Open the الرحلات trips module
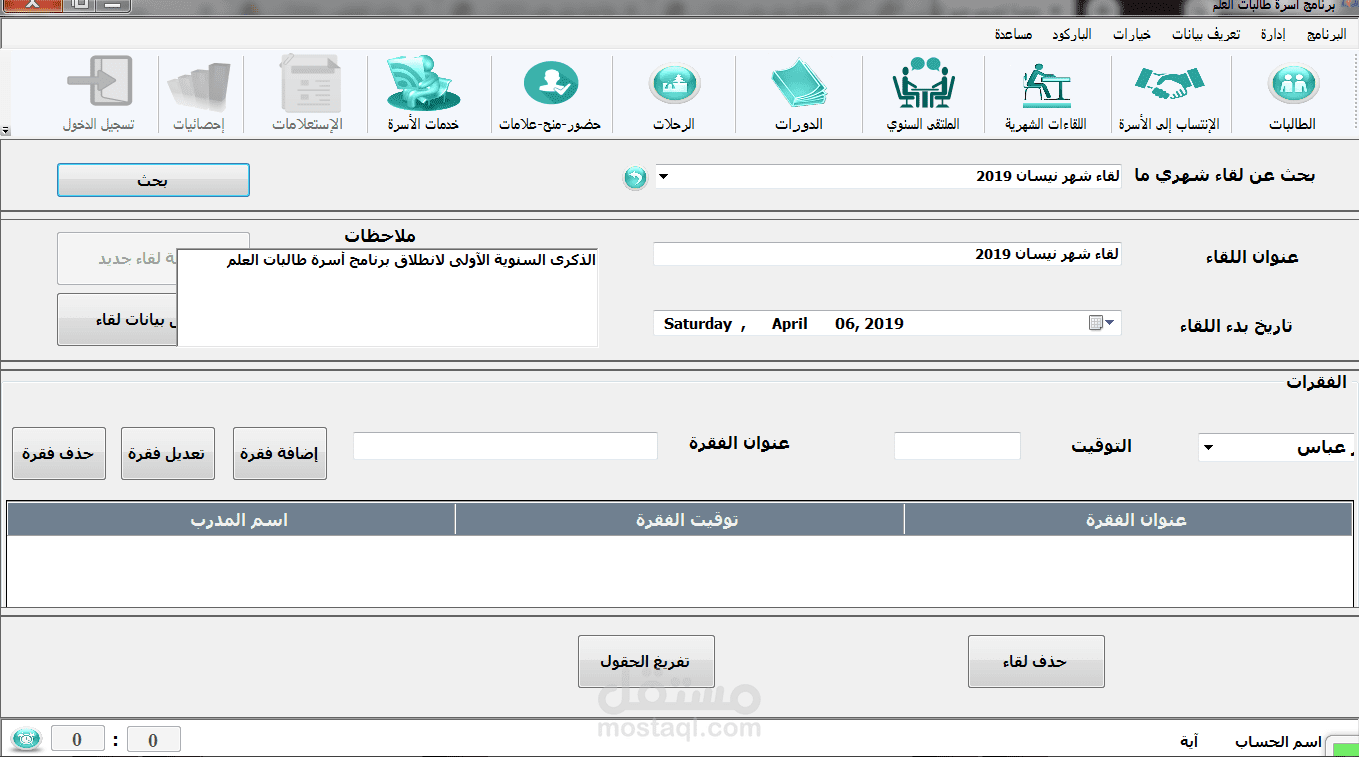This screenshot has height=757, width=1359. pos(674,96)
